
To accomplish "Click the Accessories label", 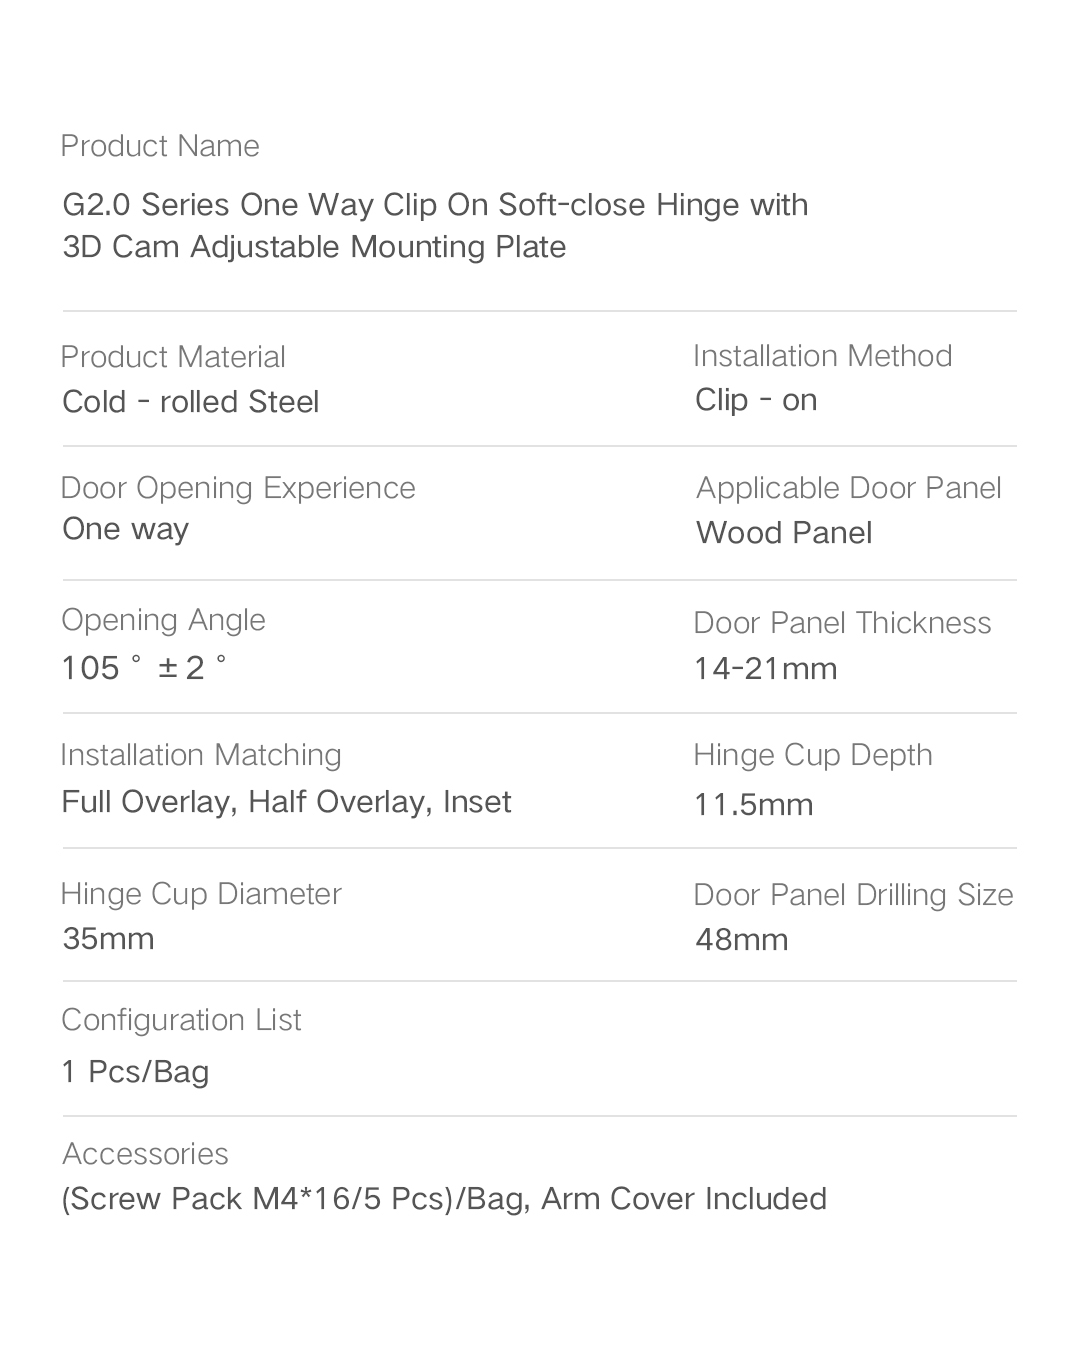I will click(x=145, y=1154).
